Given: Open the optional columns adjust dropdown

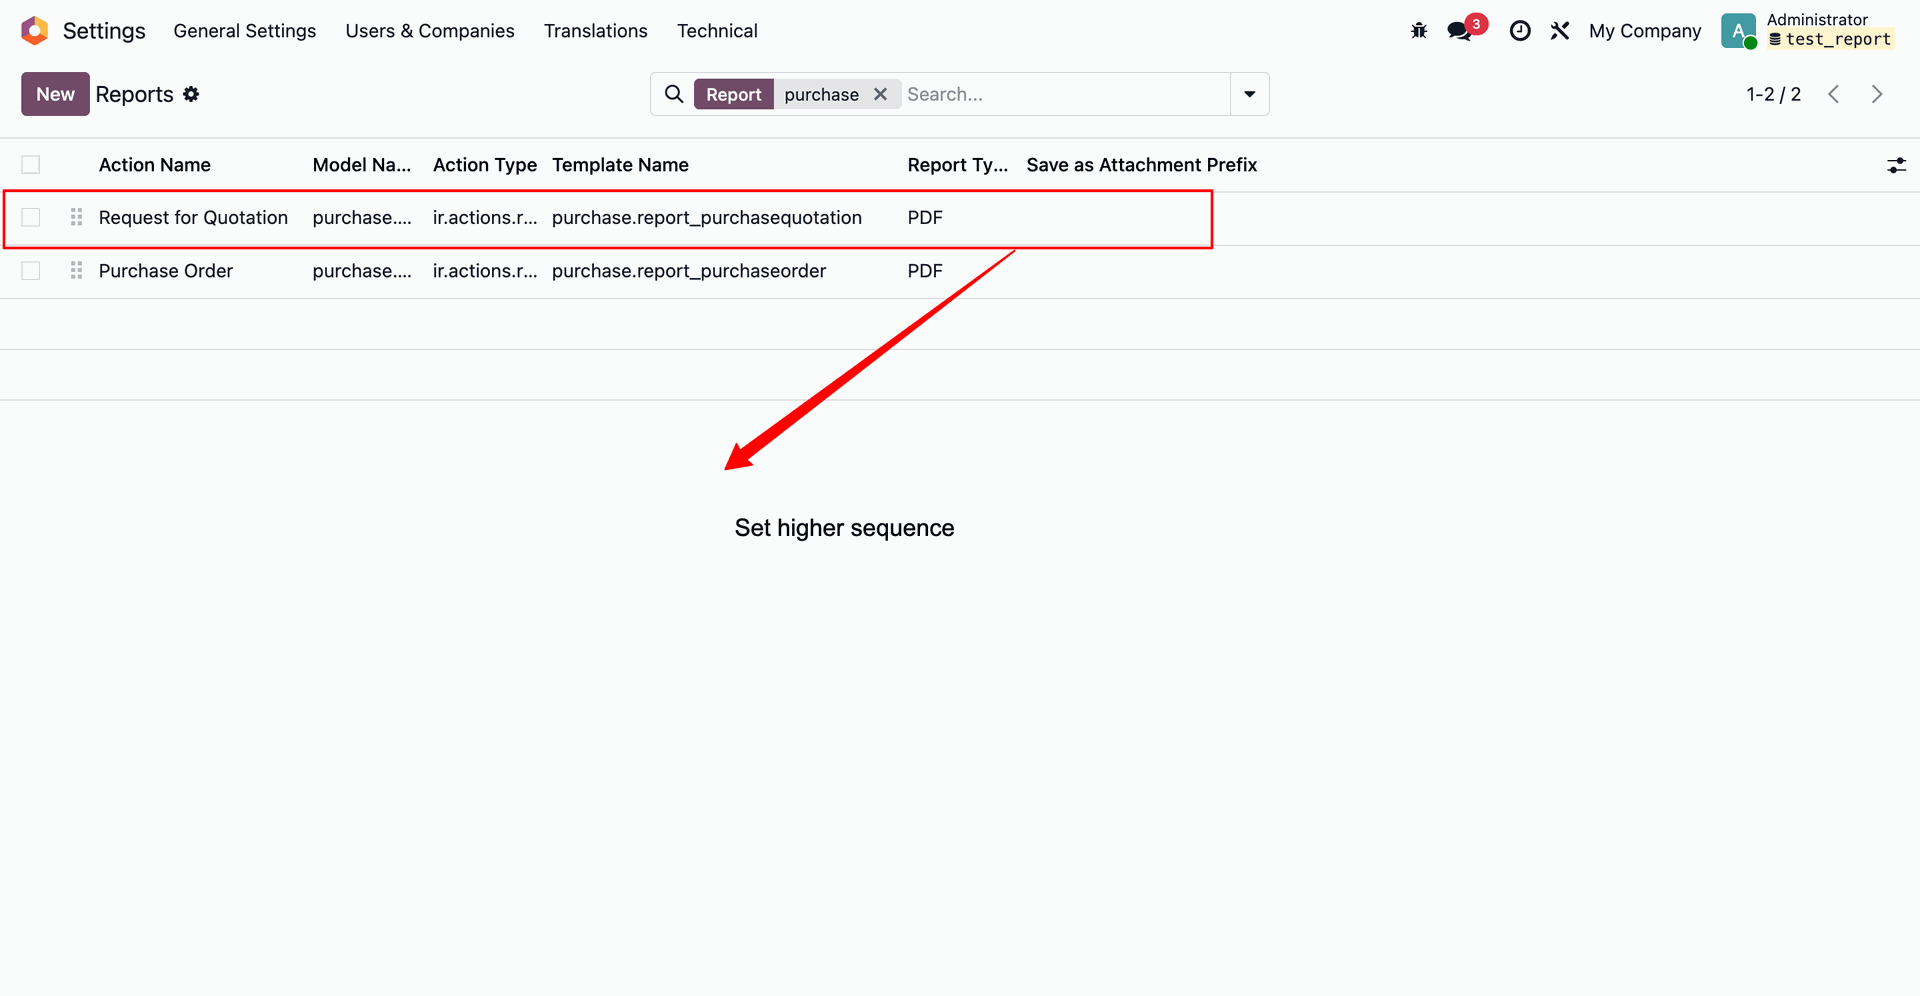Looking at the screenshot, I should click(x=1896, y=165).
